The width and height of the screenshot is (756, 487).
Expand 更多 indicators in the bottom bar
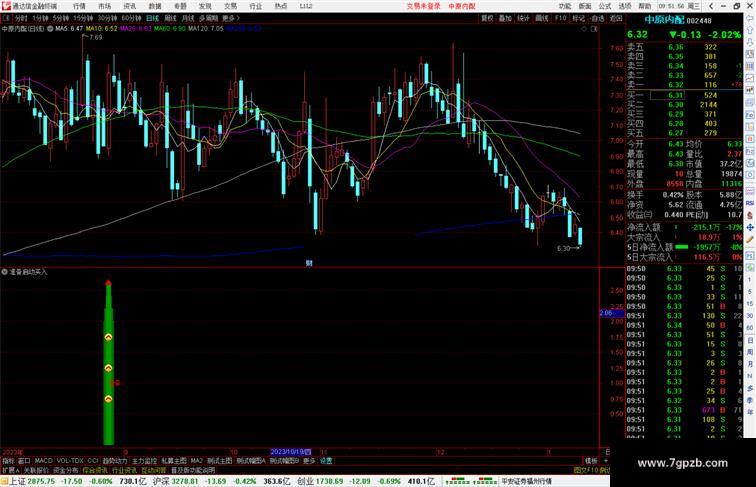tap(309, 461)
